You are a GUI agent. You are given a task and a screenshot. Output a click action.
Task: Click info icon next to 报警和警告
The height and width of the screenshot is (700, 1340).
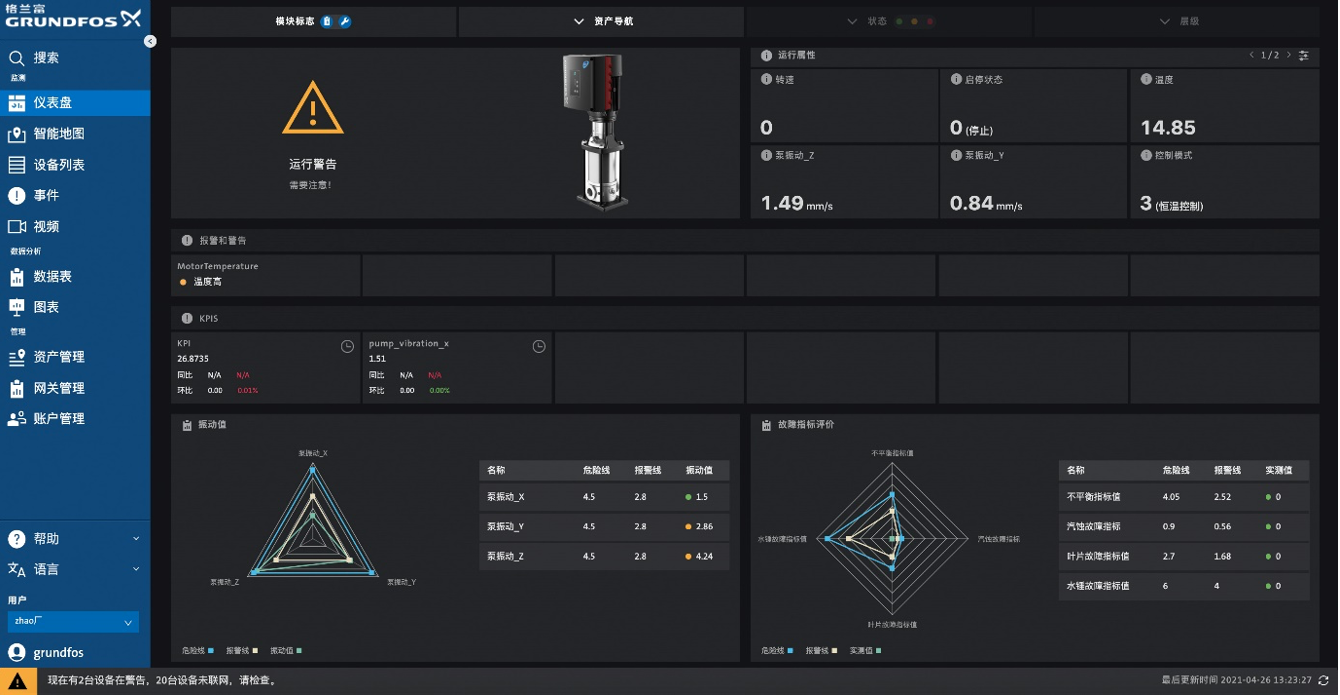tap(187, 241)
